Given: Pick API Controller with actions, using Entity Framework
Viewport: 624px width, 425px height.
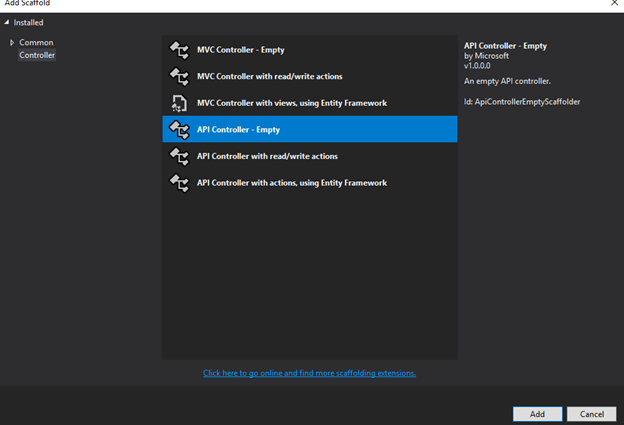Looking at the screenshot, I should pos(310,183).
